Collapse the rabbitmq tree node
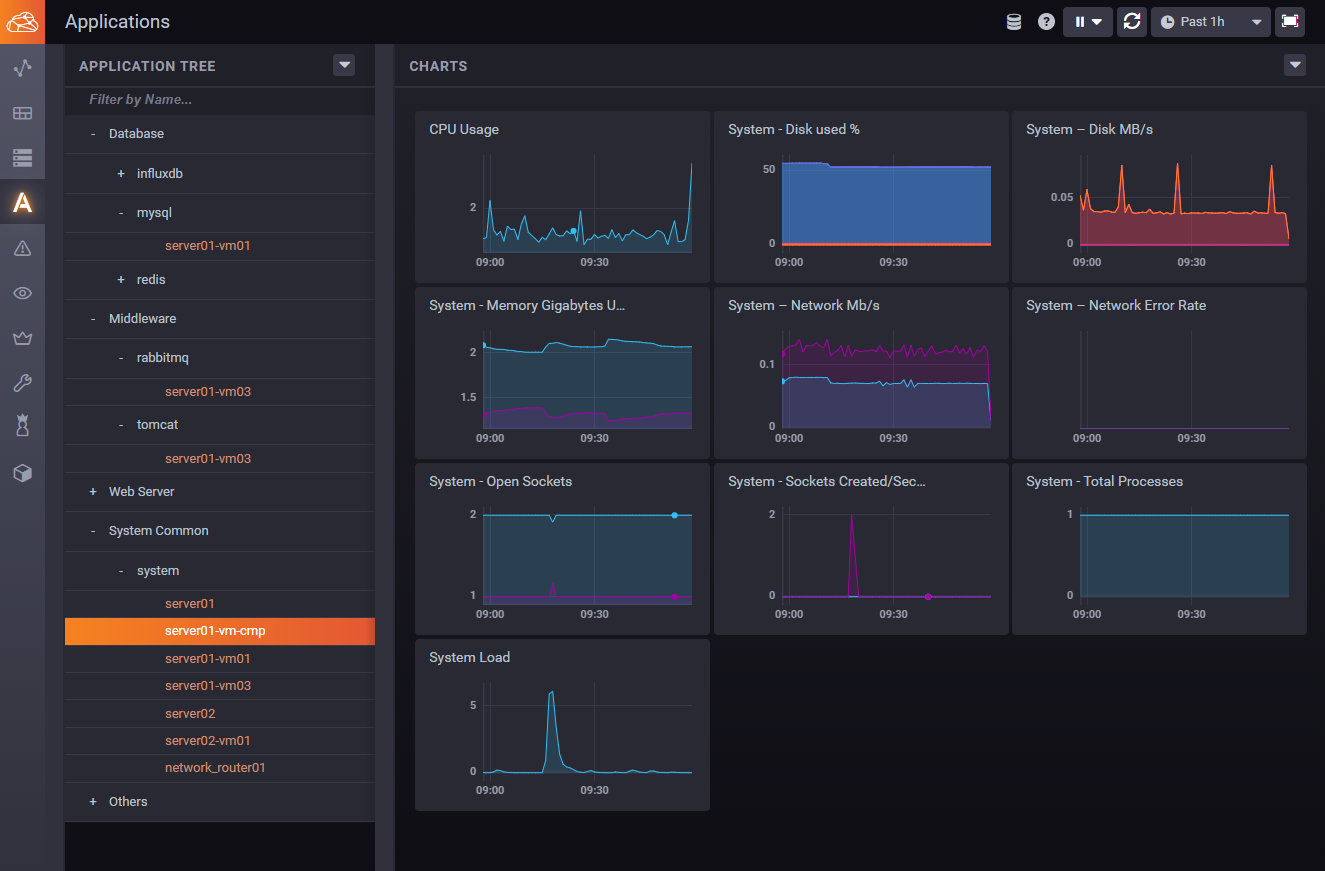 pyautogui.click(x=121, y=358)
